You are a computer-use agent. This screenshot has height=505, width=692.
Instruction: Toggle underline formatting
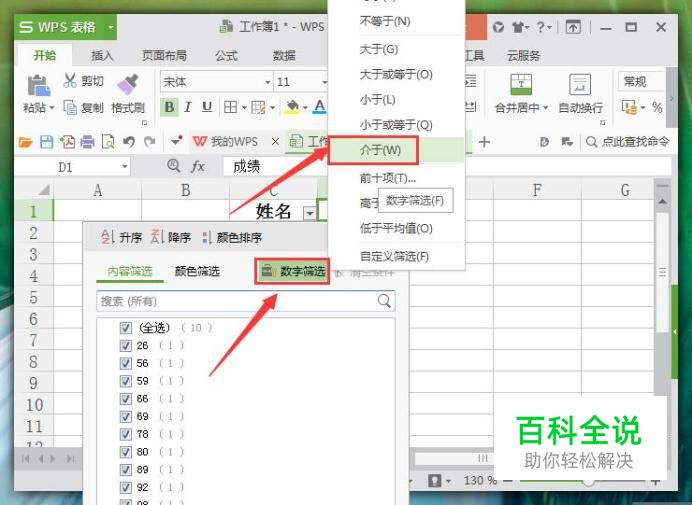(x=207, y=107)
